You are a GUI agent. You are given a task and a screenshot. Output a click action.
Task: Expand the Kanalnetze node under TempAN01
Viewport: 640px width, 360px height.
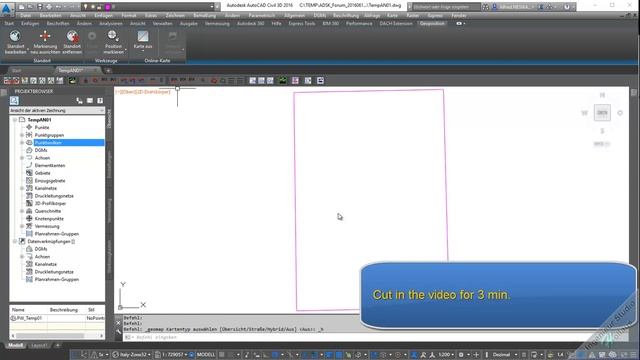(x=22, y=188)
